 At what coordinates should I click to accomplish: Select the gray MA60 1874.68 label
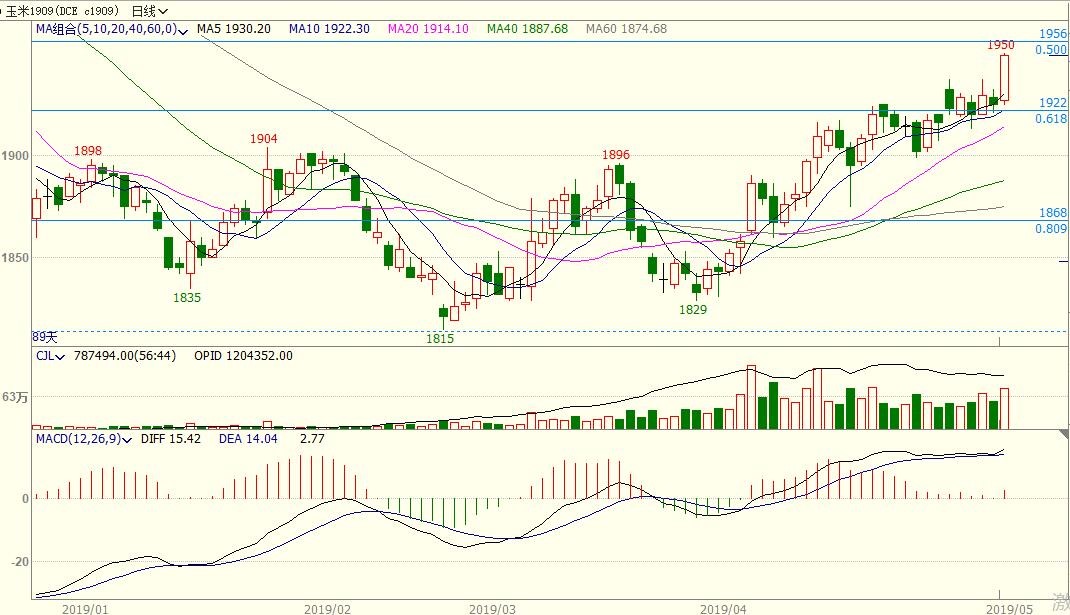pyautogui.click(x=626, y=30)
